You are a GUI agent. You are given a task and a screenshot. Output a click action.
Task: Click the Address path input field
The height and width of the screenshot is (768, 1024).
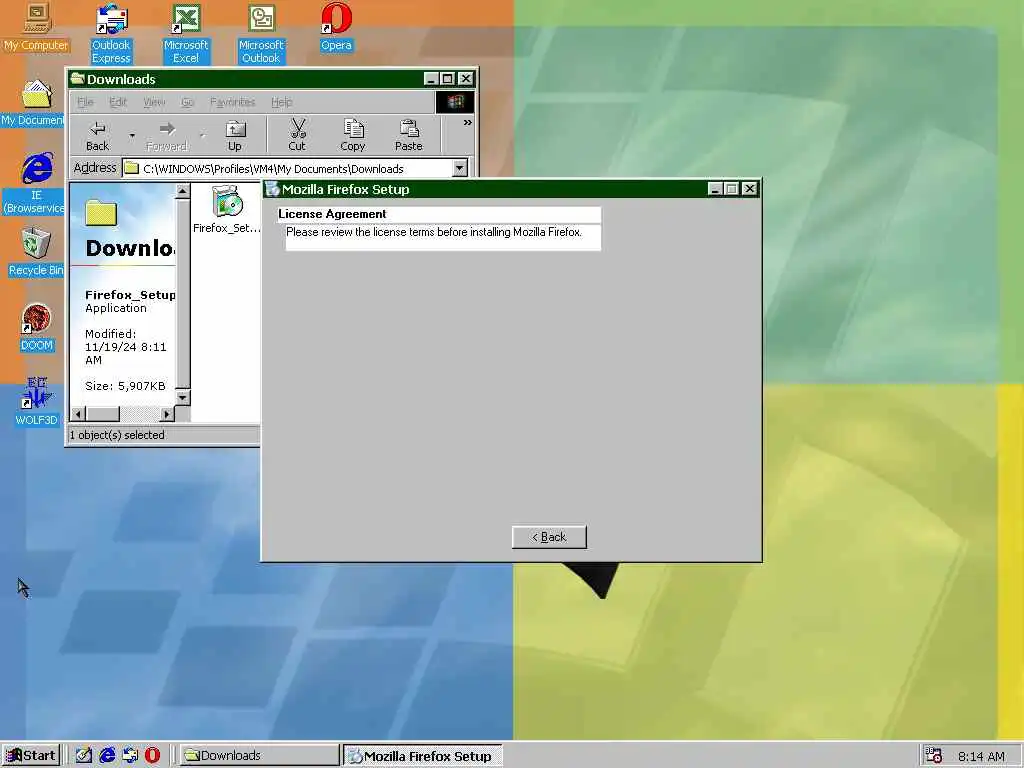(x=287, y=168)
